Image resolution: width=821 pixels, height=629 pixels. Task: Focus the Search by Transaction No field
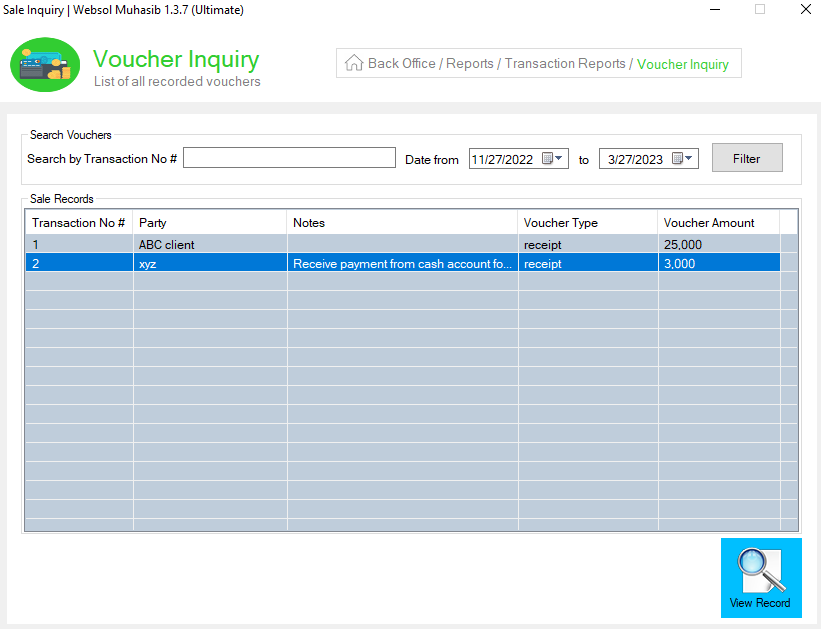coord(289,158)
